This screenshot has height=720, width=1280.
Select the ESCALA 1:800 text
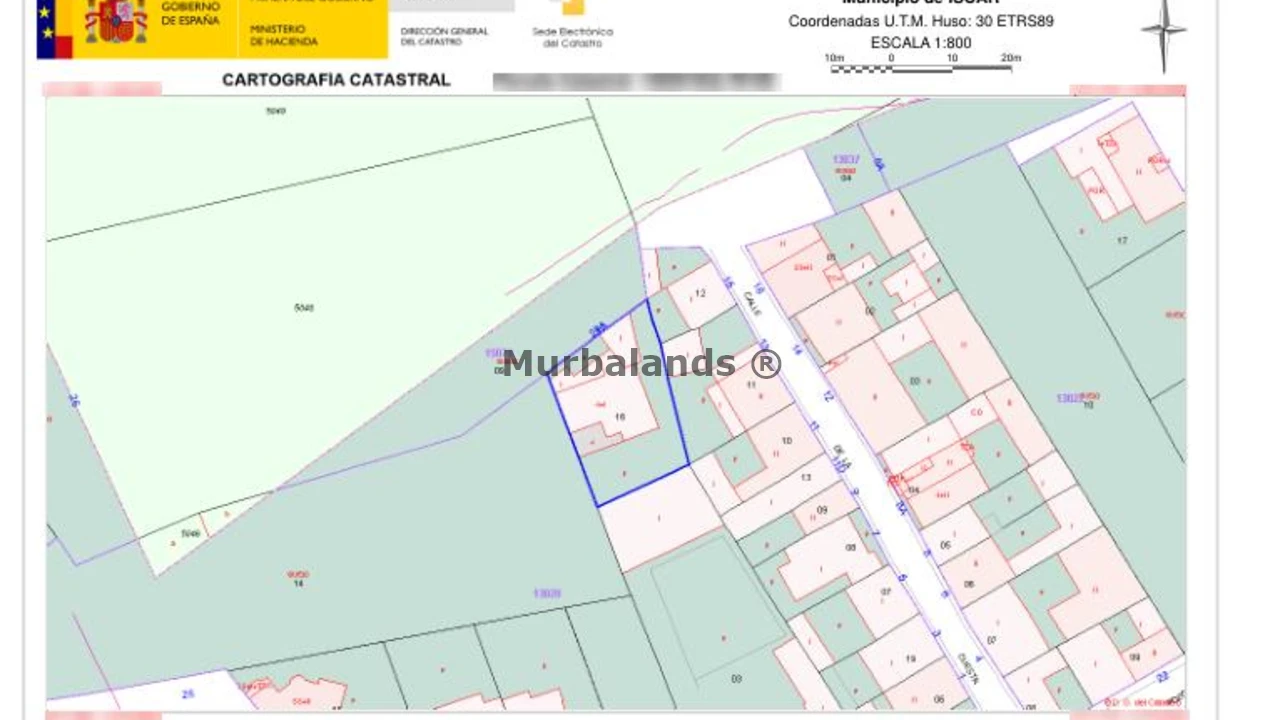[920, 43]
